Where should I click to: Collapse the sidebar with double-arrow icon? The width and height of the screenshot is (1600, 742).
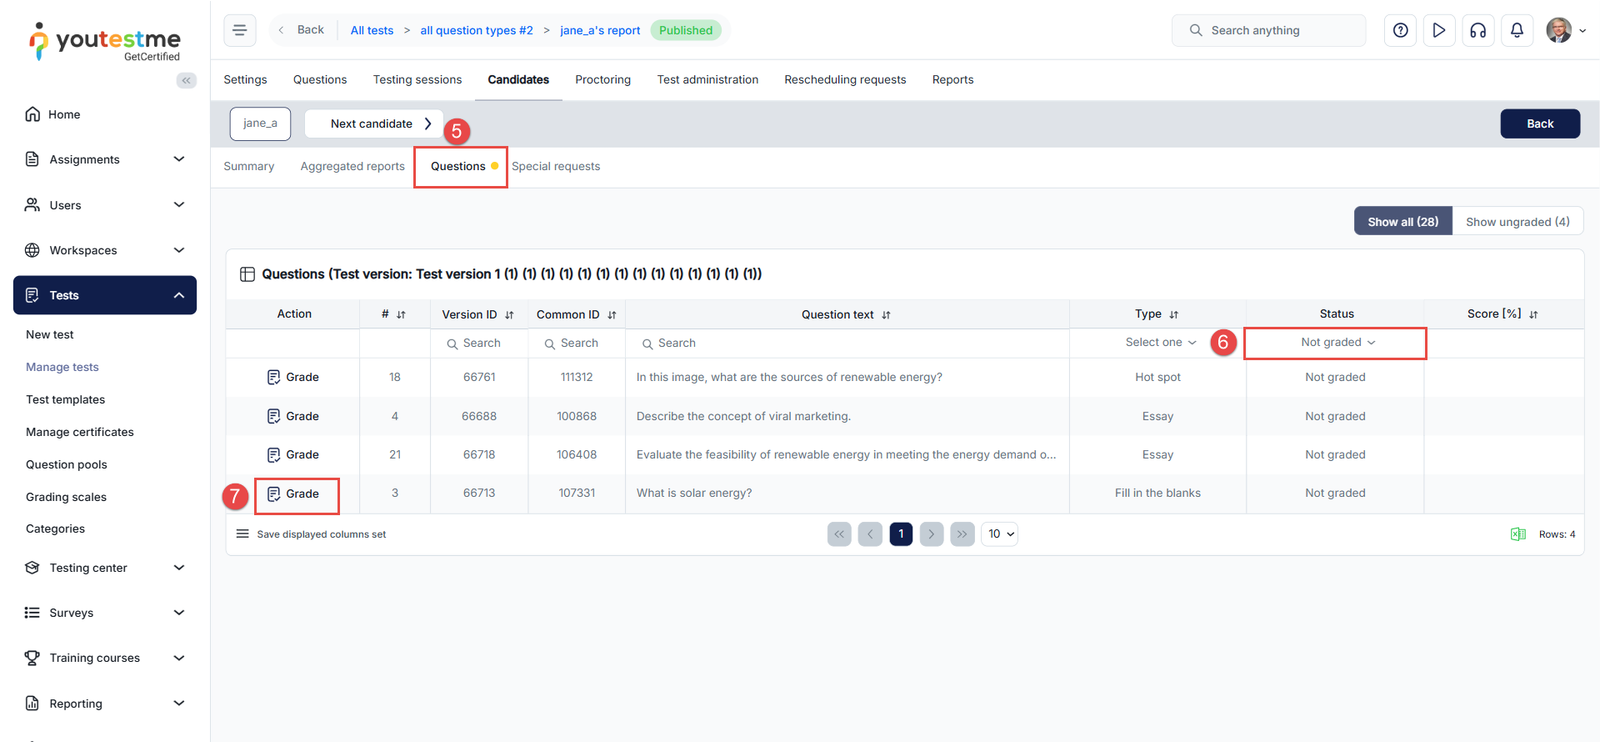click(x=186, y=80)
